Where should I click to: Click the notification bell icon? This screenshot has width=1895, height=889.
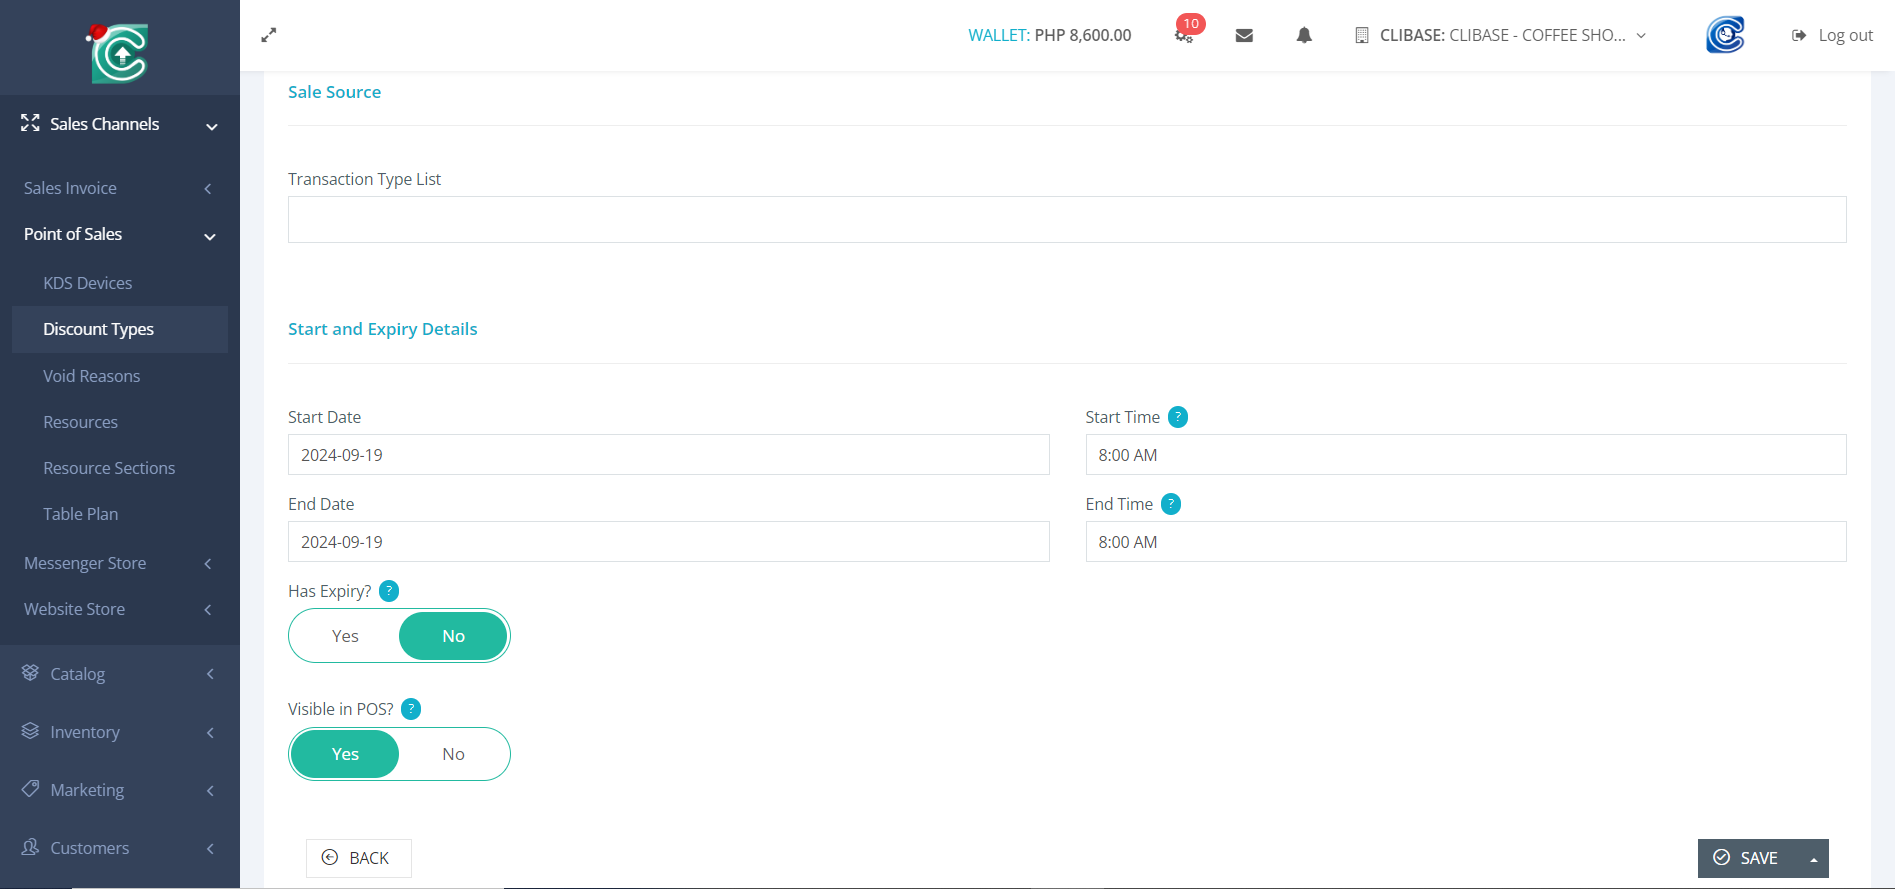click(x=1304, y=35)
